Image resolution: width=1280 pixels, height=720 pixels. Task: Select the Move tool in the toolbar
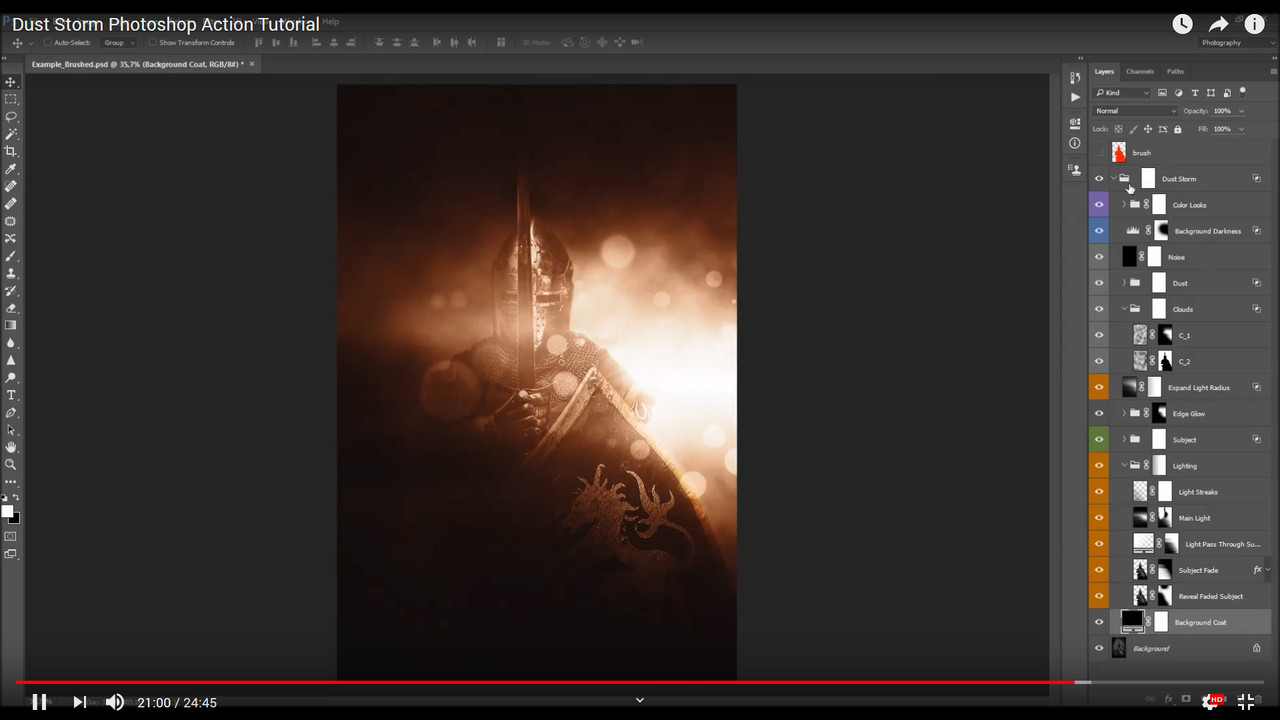pyautogui.click(x=11, y=82)
